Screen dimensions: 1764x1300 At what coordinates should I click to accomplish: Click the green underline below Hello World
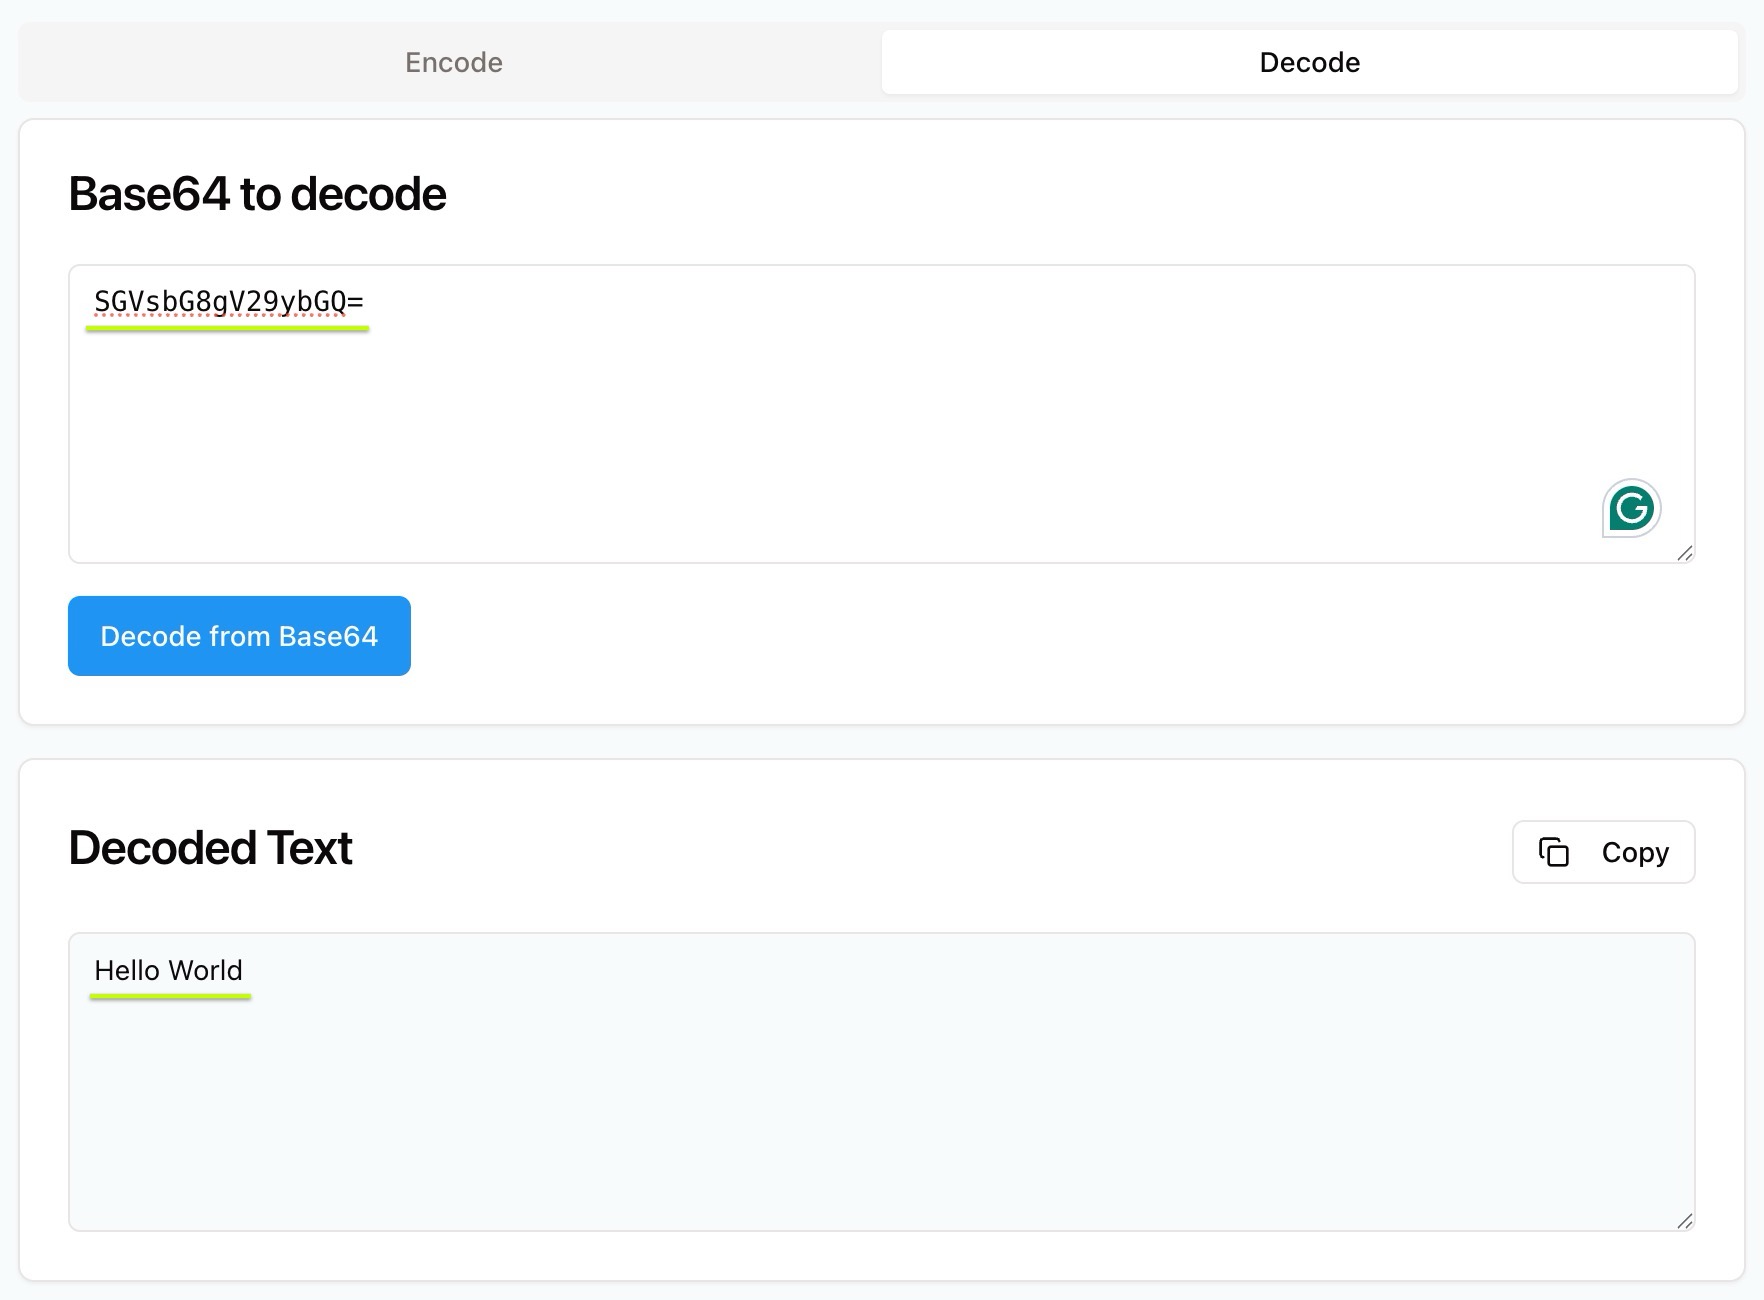[x=170, y=996]
